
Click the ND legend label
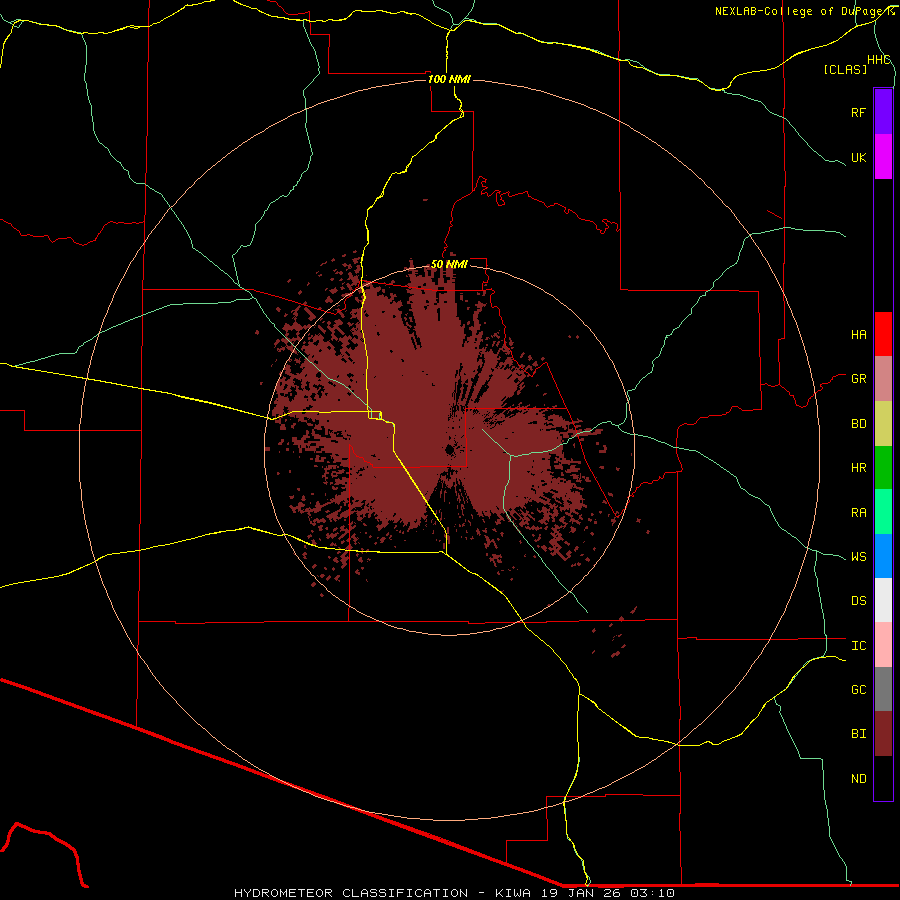pos(858,779)
